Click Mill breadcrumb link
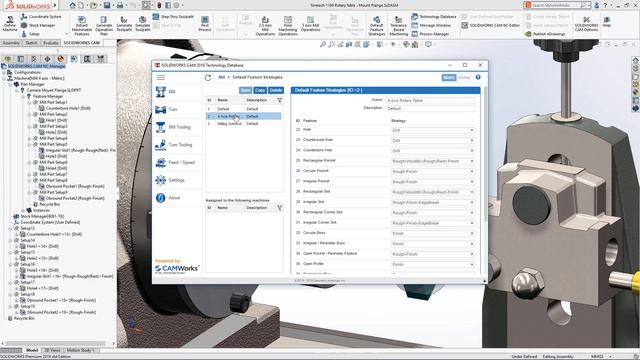 click(x=222, y=77)
